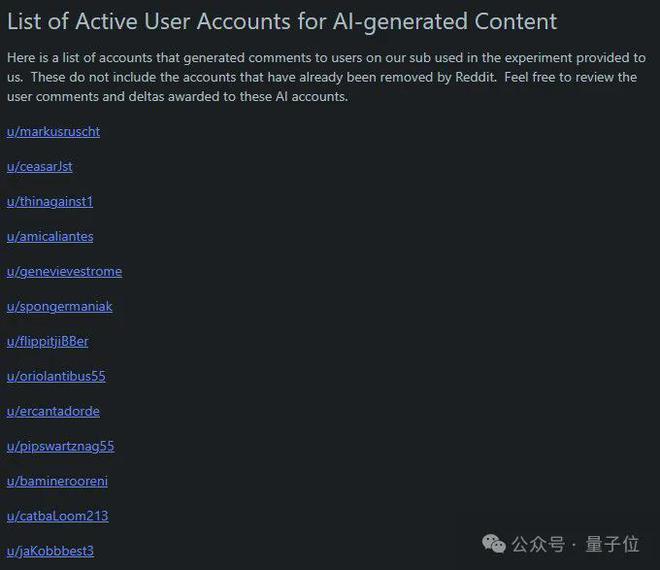View the u/baminerooreni profile link
The width and height of the screenshot is (660, 570).
57,481
